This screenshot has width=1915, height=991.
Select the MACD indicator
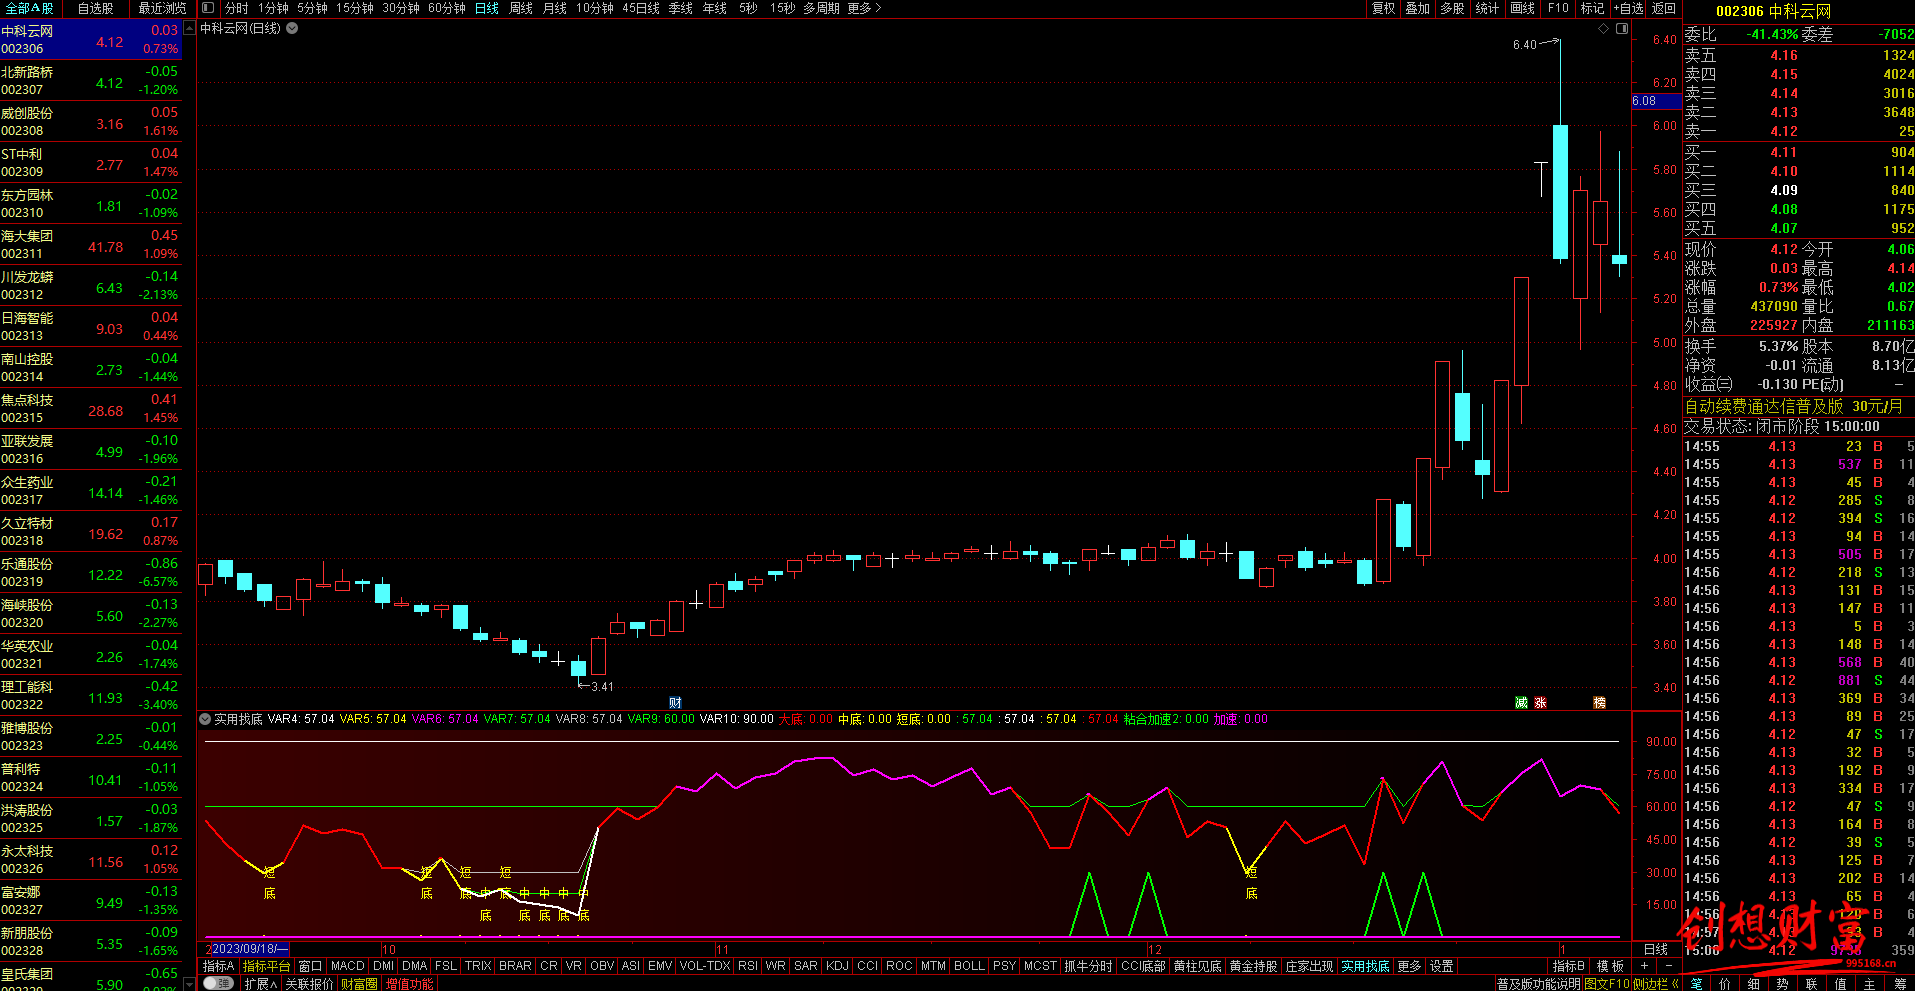pyautogui.click(x=347, y=966)
